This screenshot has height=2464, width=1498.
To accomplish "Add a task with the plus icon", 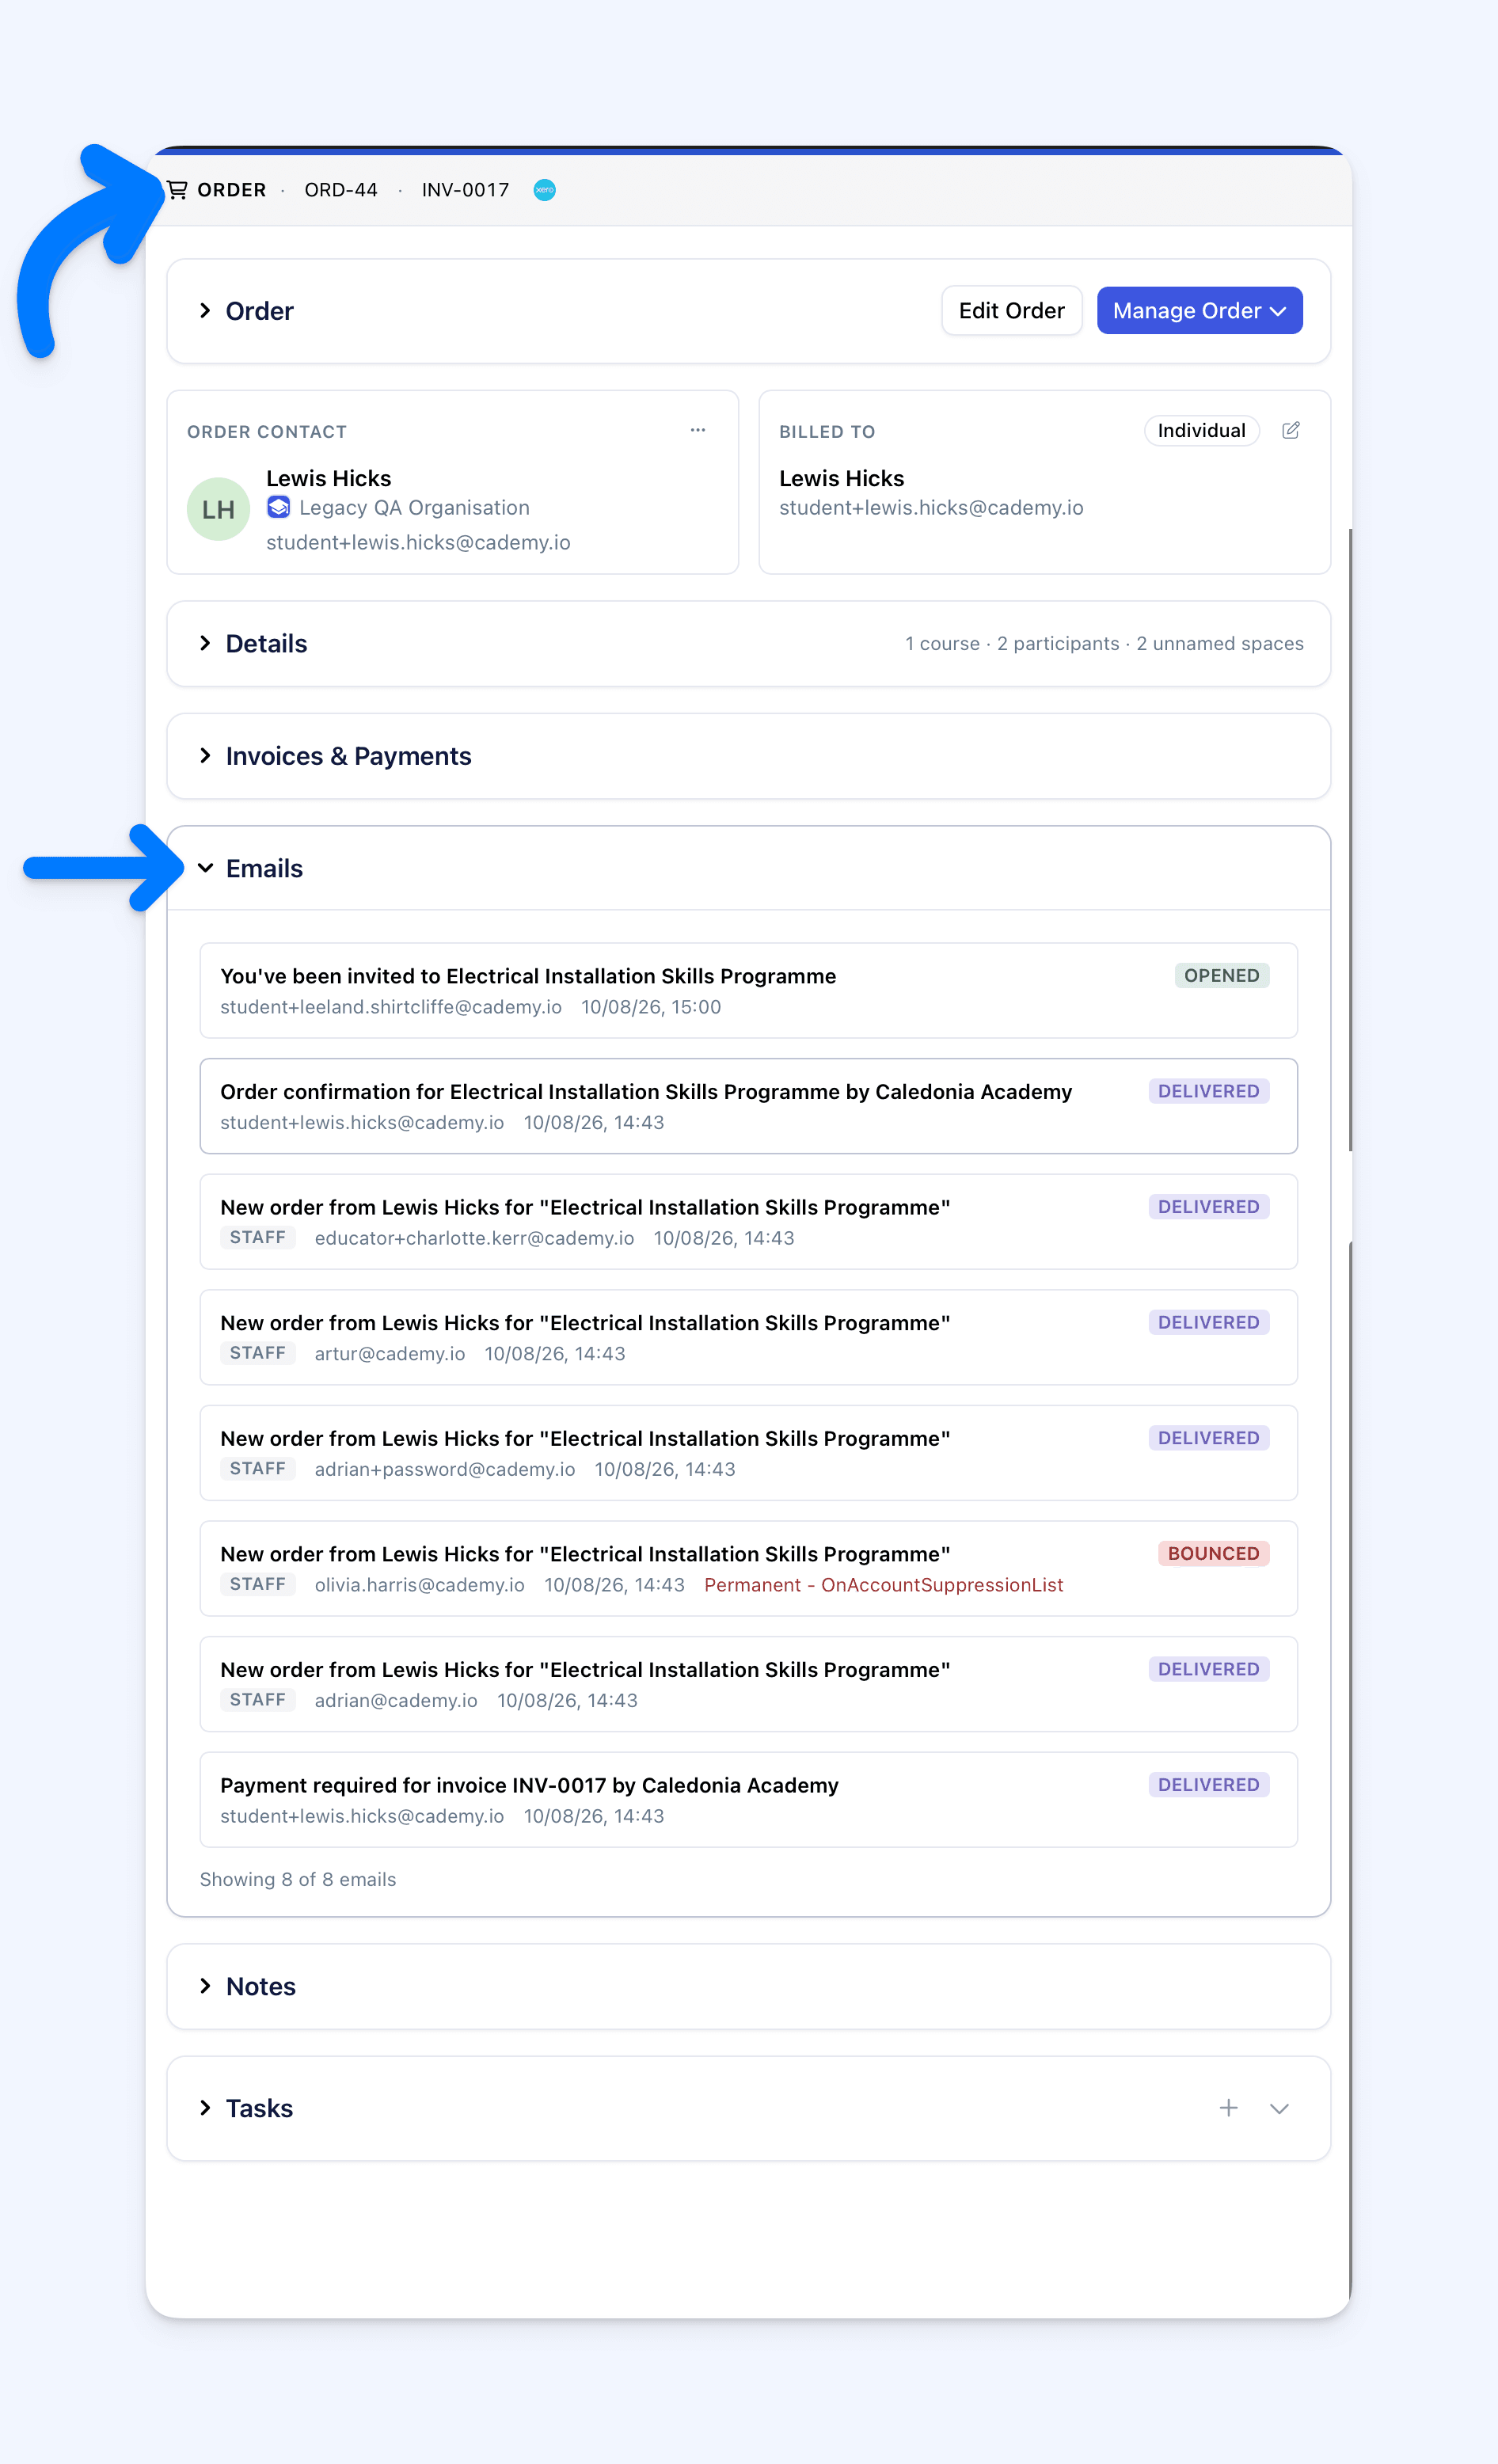I will tap(1229, 2108).
